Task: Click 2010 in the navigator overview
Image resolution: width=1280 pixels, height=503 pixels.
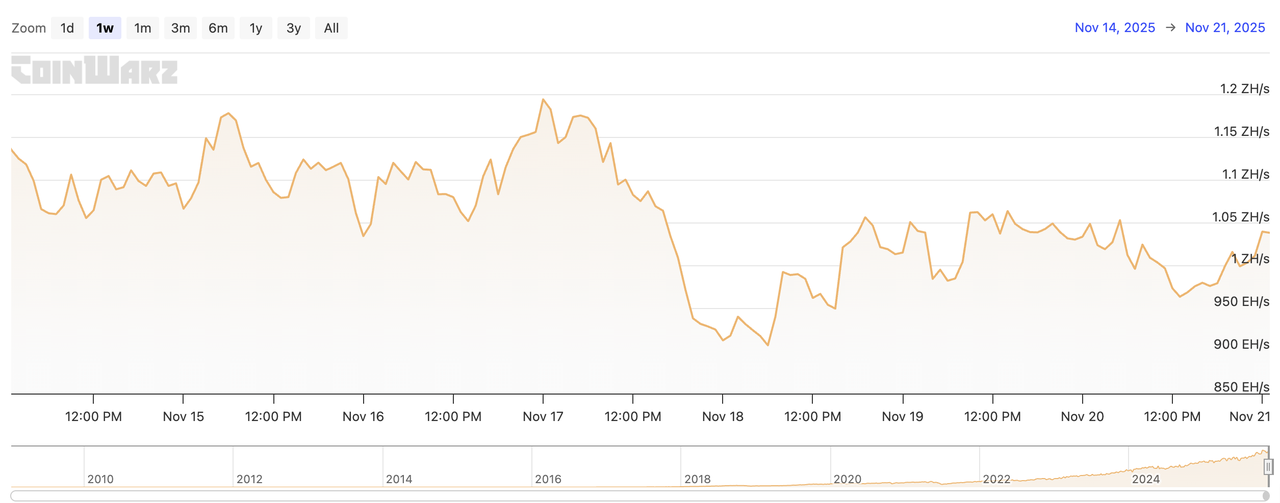Action: (x=100, y=479)
